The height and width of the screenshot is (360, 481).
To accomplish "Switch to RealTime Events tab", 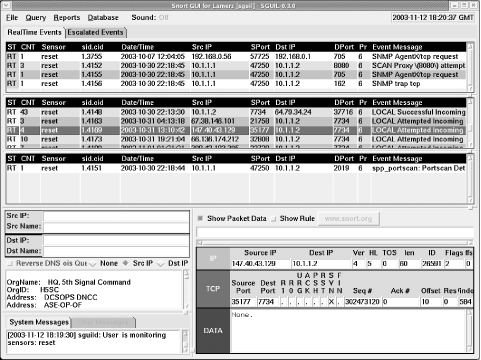I will coord(34,32).
